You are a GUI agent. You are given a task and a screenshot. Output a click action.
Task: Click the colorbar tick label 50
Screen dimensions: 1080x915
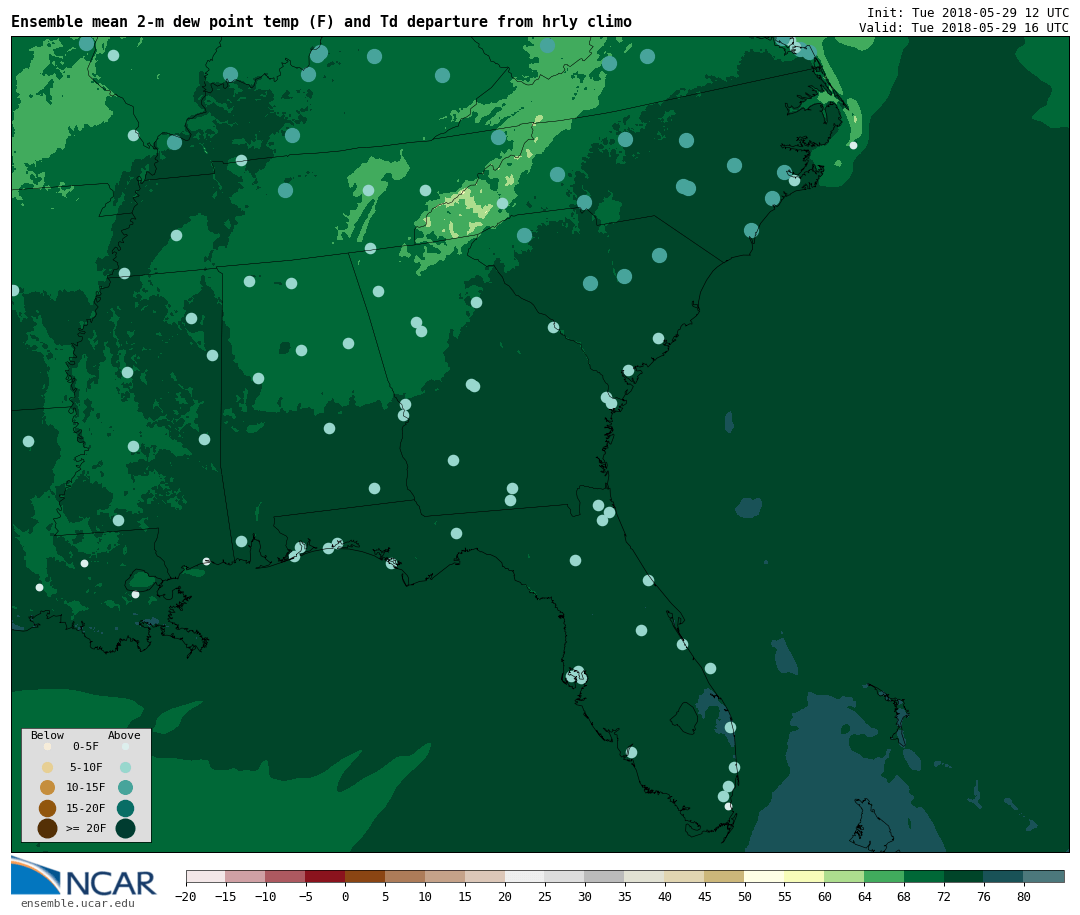[745, 896]
